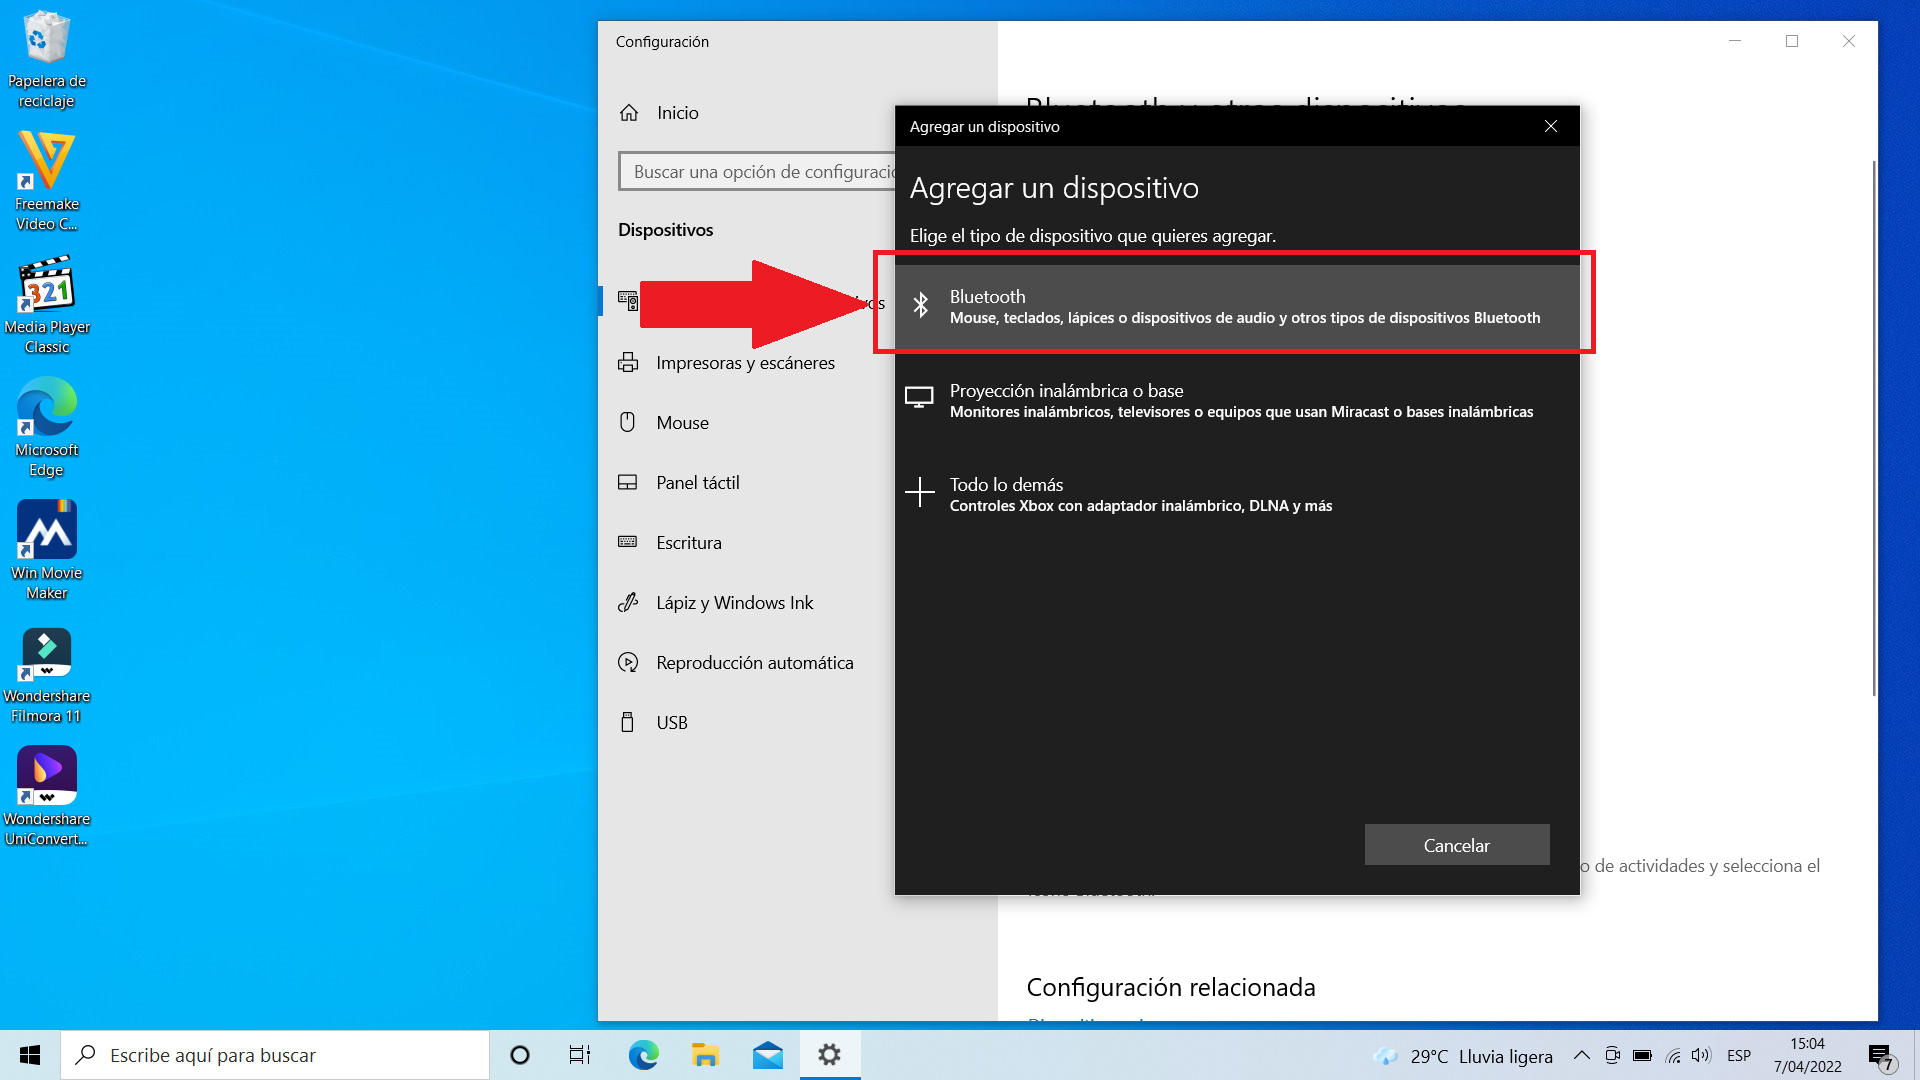The image size is (1920, 1080).
Task: Open the Mail app from taskbar
Action: coord(768,1055)
